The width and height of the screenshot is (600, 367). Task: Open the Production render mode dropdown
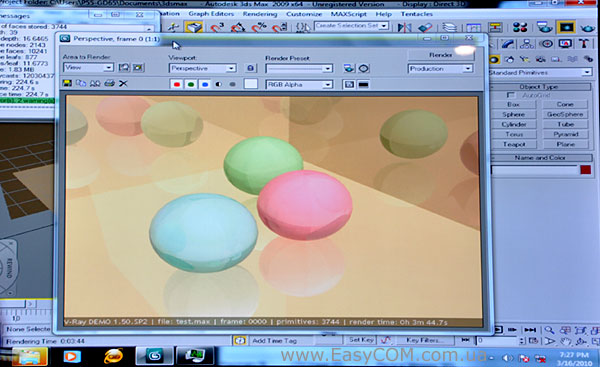tap(440, 69)
